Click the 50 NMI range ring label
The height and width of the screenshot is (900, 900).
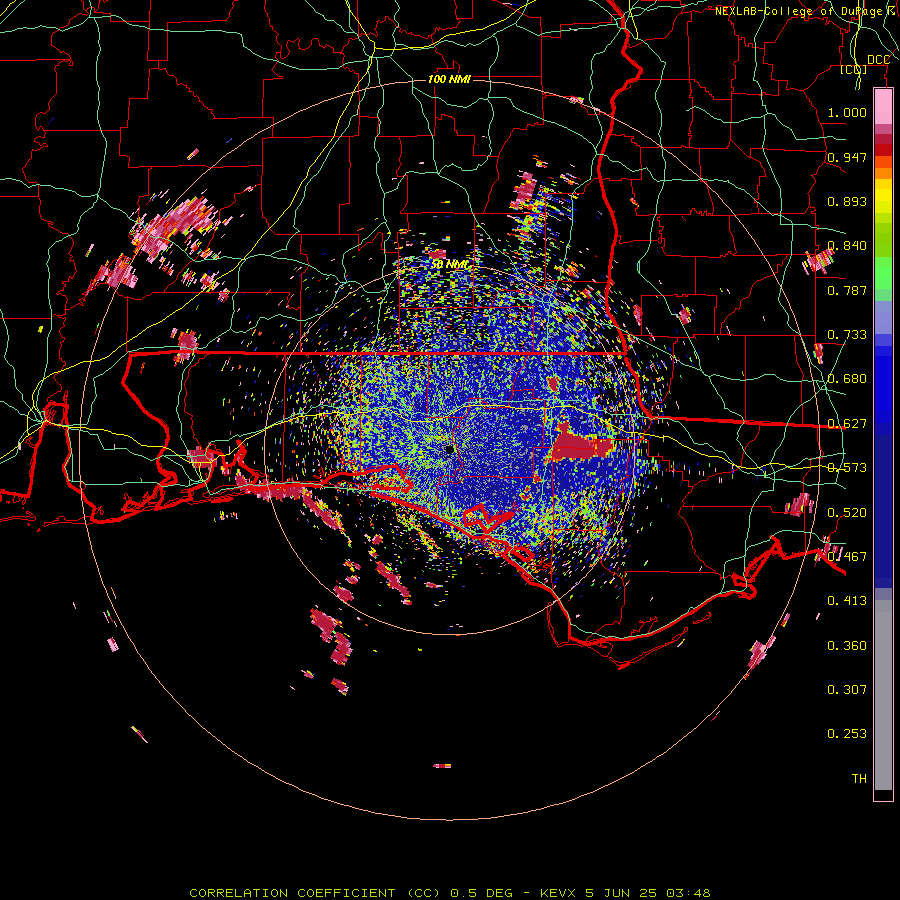point(449,265)
